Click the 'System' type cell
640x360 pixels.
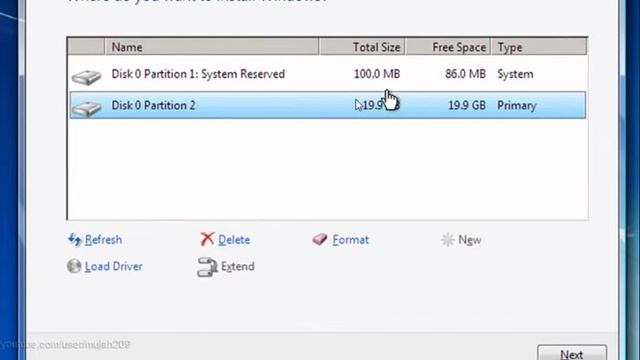[515, 74]
